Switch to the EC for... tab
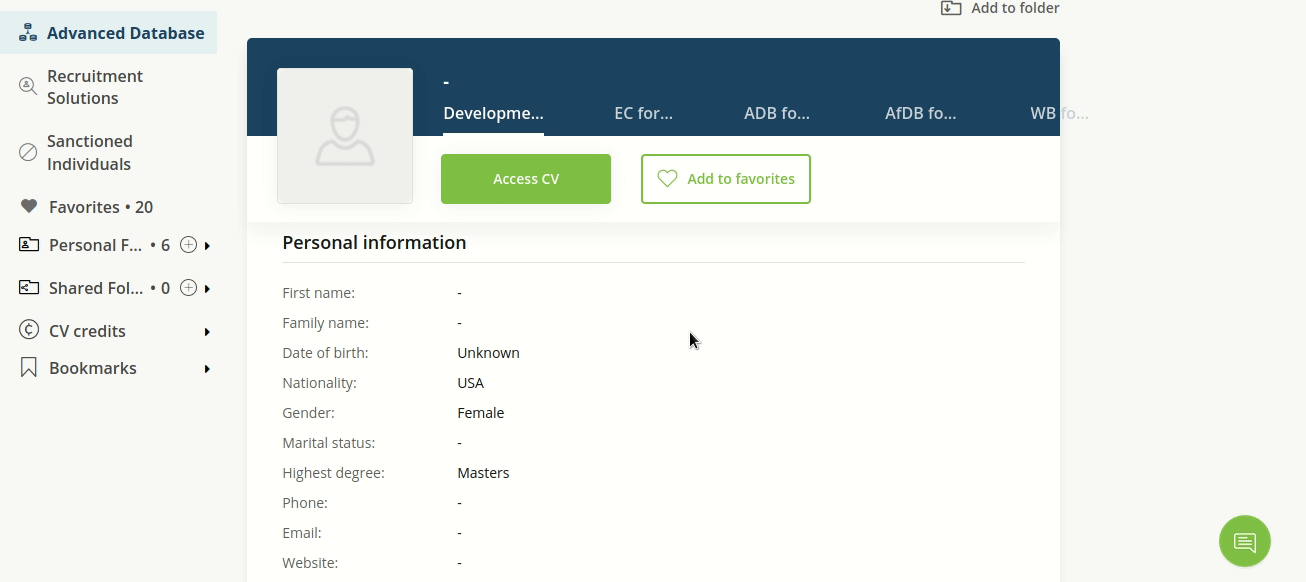This screenshot has width=1306, height=582. [x=644, y=113]
